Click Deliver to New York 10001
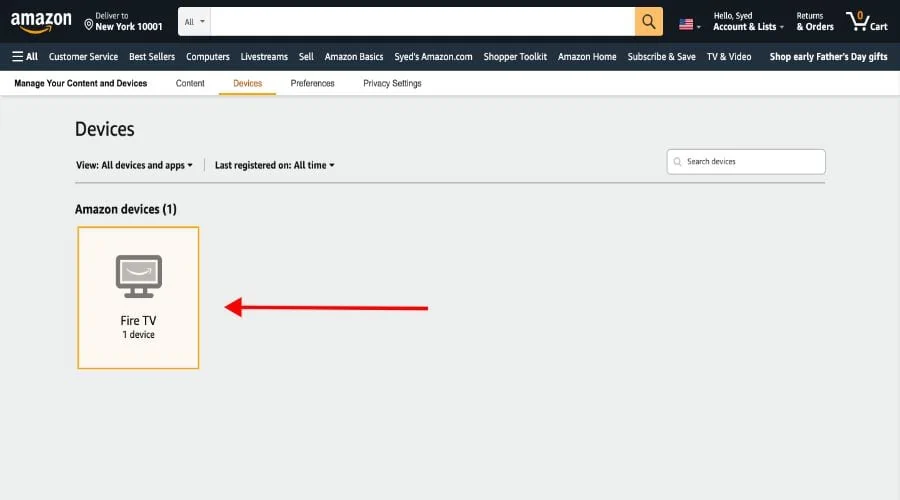 [x=123, y=21]
